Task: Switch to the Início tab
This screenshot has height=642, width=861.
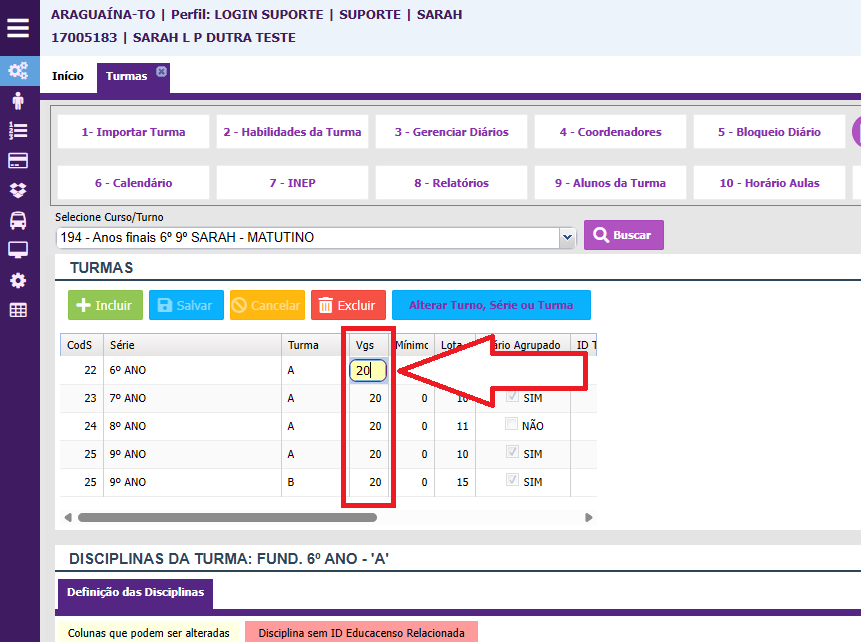Action: pos(68,76)
